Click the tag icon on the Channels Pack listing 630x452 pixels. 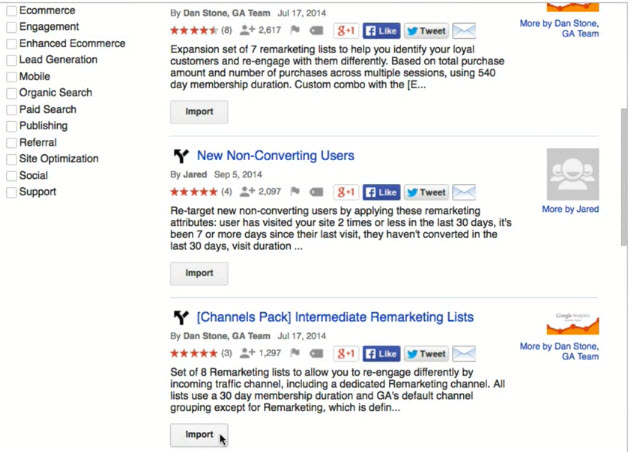317,354
